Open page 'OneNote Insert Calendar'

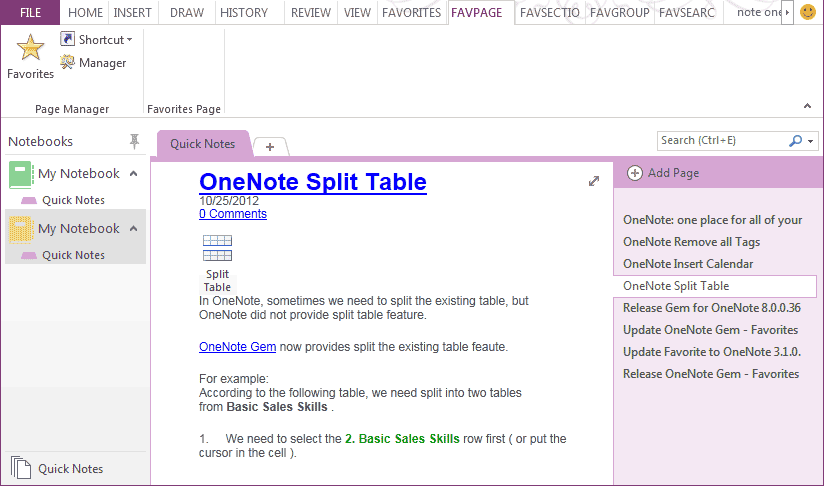[688, 264]
